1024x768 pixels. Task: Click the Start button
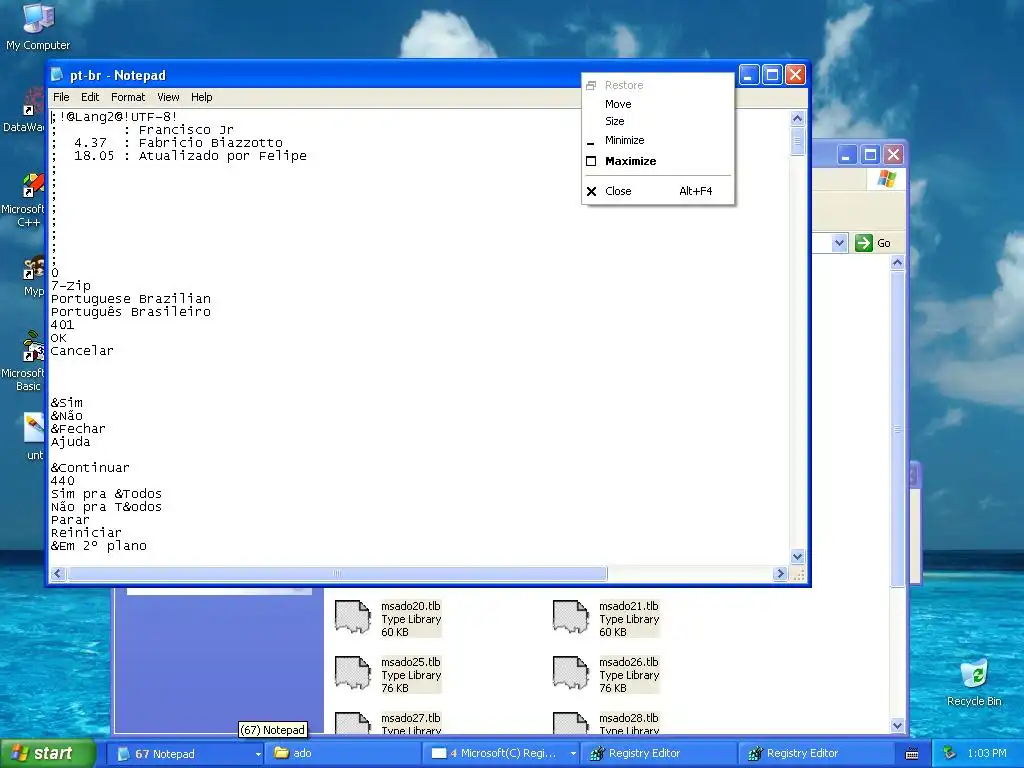tap(47, 753)
